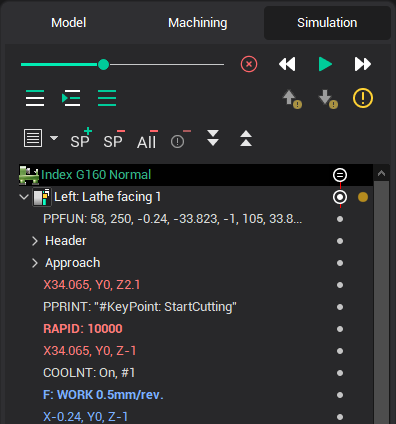Remove all stop points with All minus
The image size is (396, 424).
147,140
